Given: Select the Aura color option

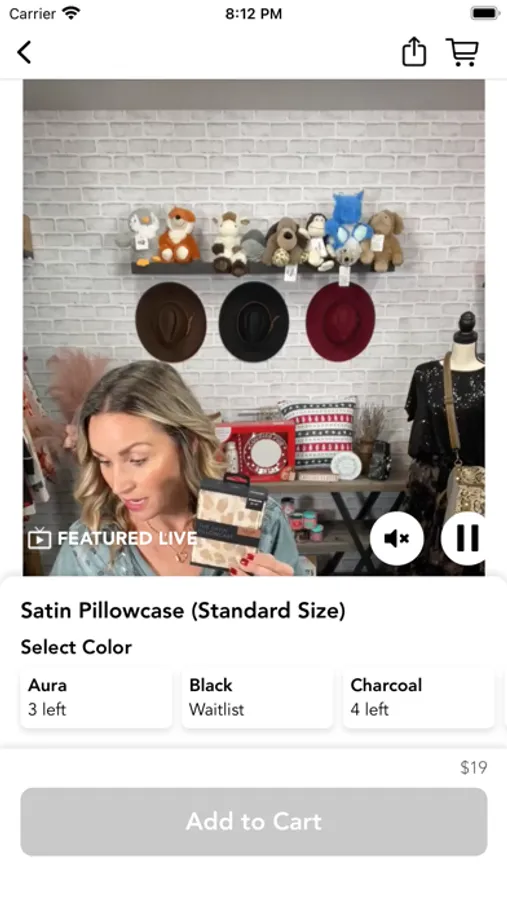Looking at the screenshot, I should [96, 697].
